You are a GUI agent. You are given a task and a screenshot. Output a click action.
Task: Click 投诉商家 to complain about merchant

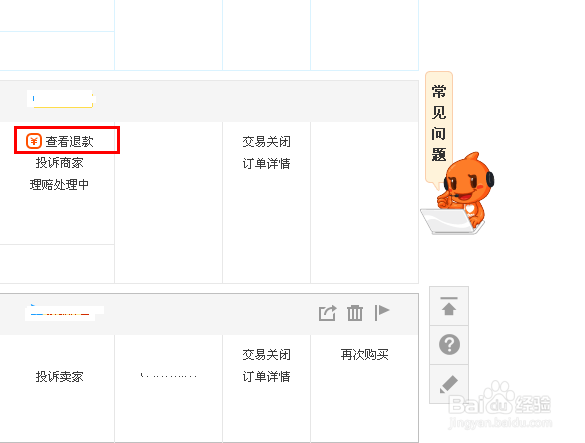click(x=59, y=163)
